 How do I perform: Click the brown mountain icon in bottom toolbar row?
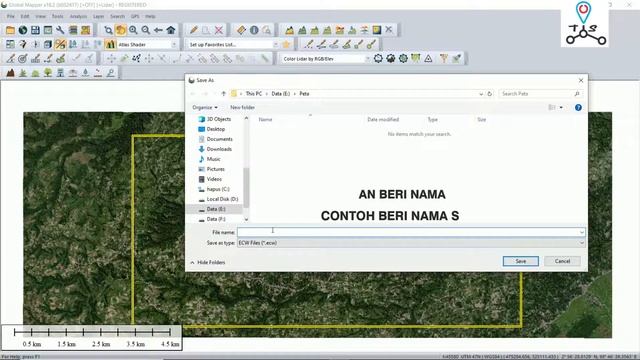[x=10, y=73]
